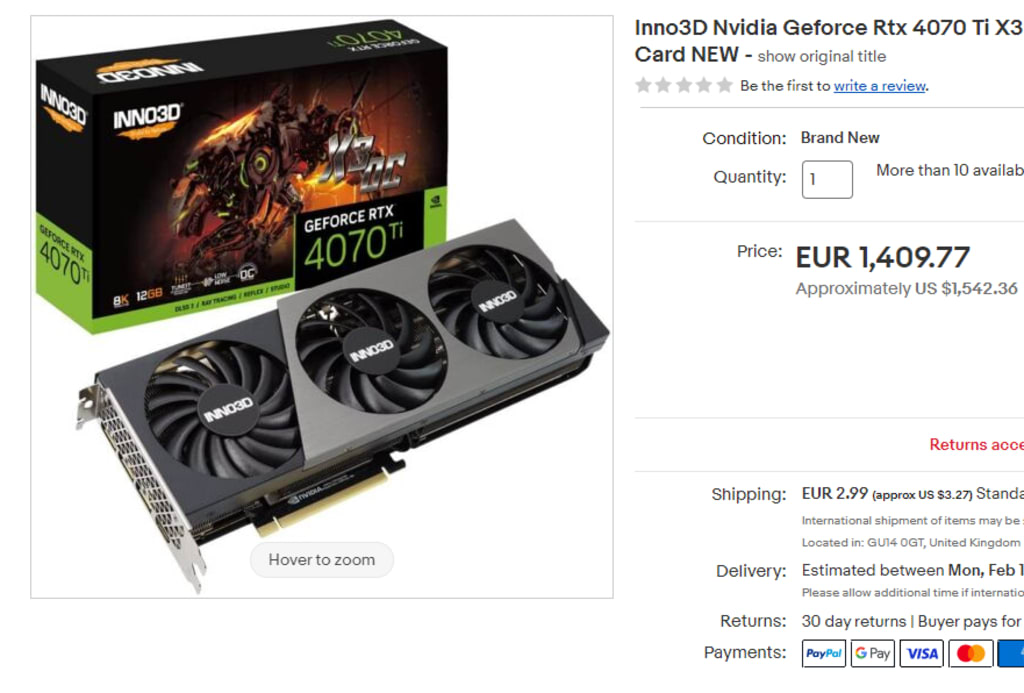This screenshot has width=1024, height=693.
Task: Open the 'write a review' link
Action: [x=880, y=86]
